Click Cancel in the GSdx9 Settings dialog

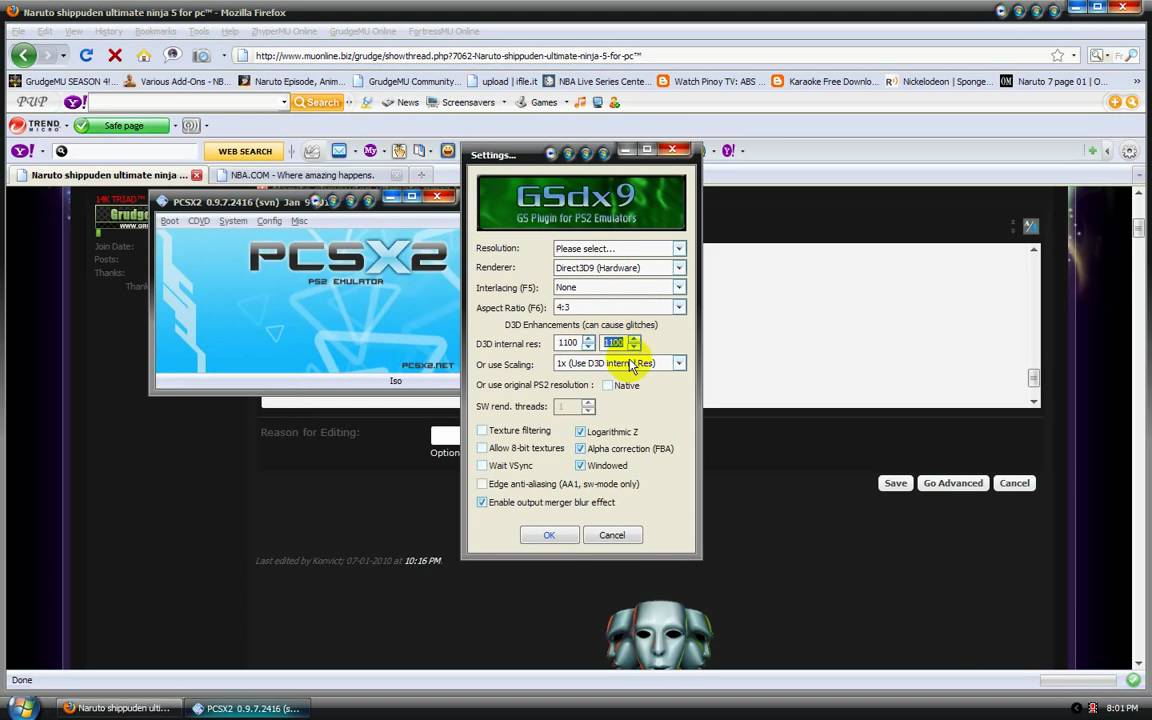click(613, 535)
